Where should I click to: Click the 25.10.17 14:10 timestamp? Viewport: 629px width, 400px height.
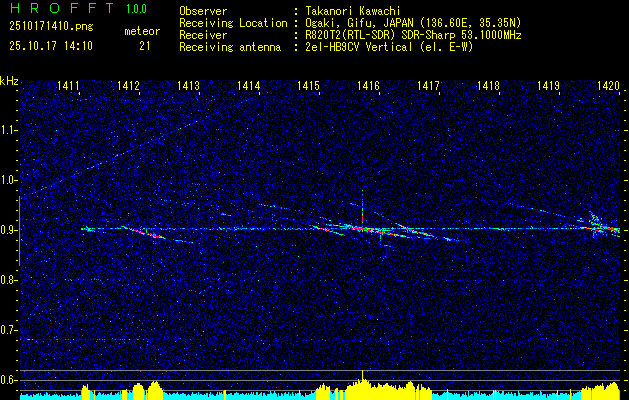51,46
